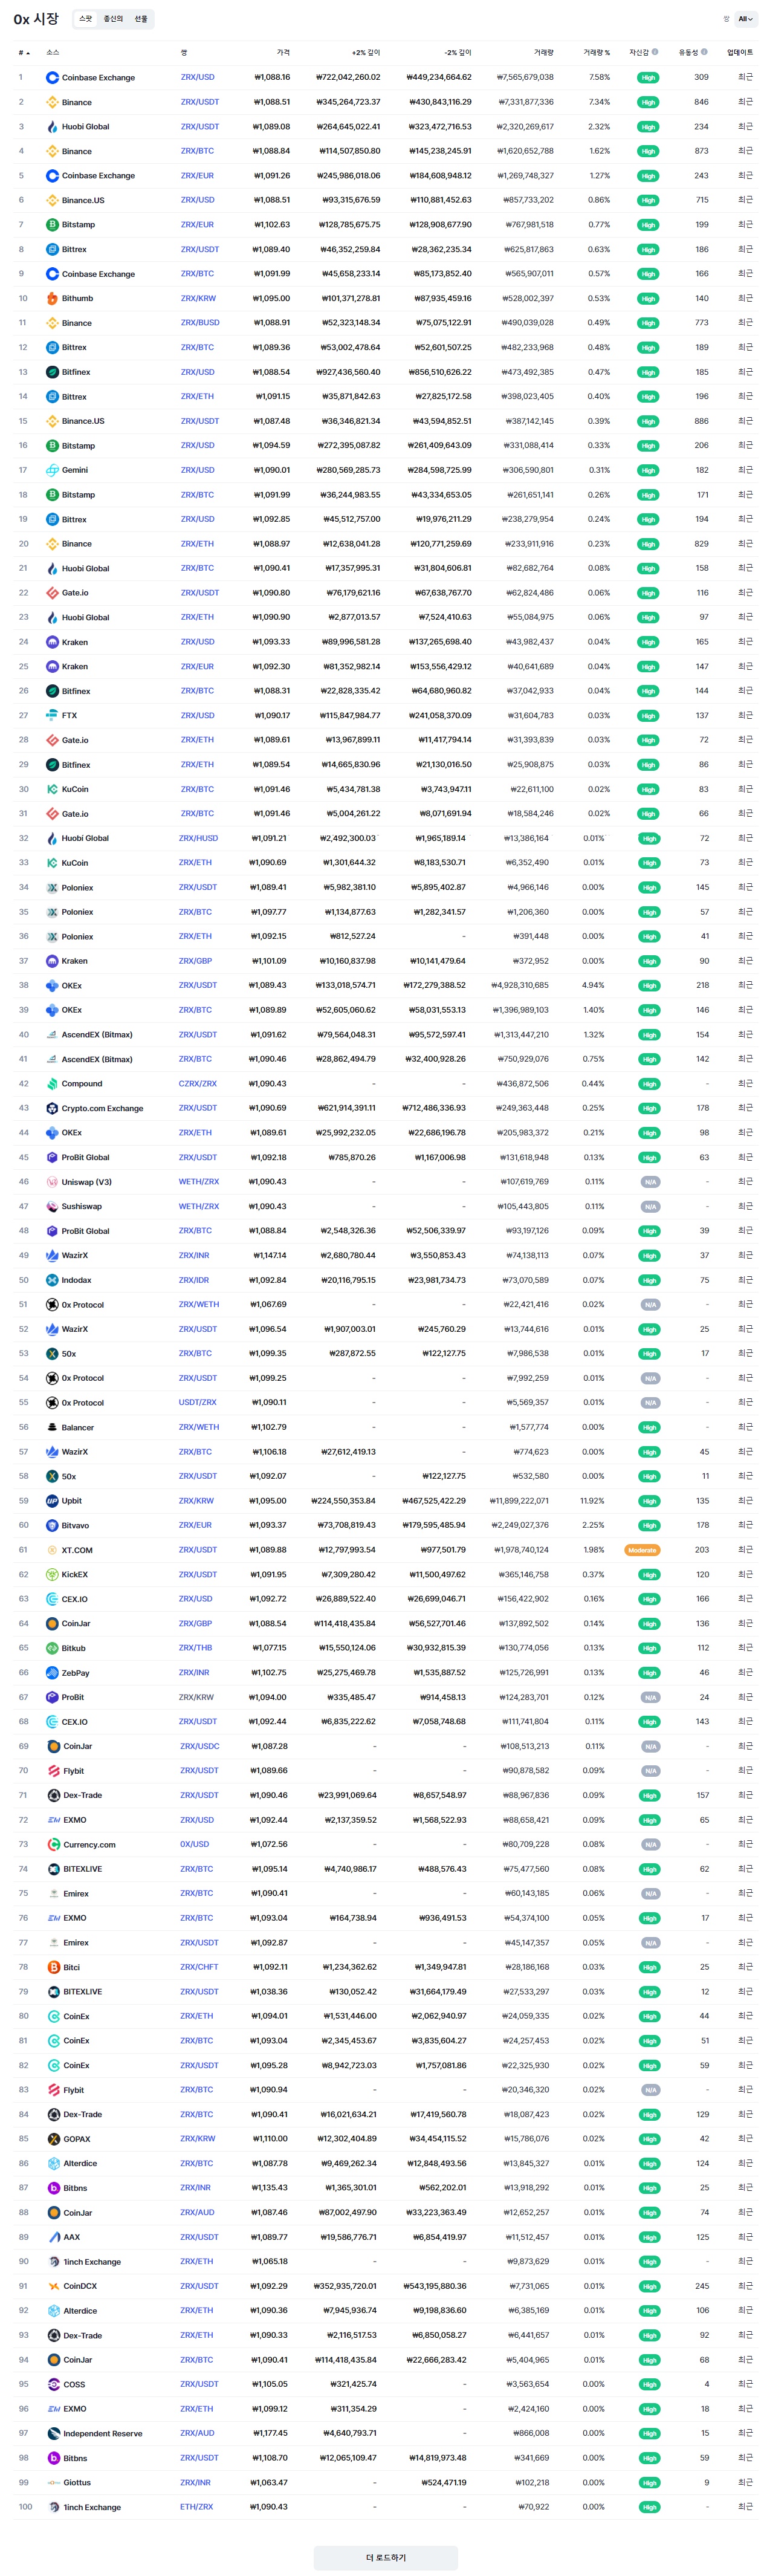Sort table by +2% 깊이 header
Viewport: 764px width, 2576px height.
tap(366, 52)
